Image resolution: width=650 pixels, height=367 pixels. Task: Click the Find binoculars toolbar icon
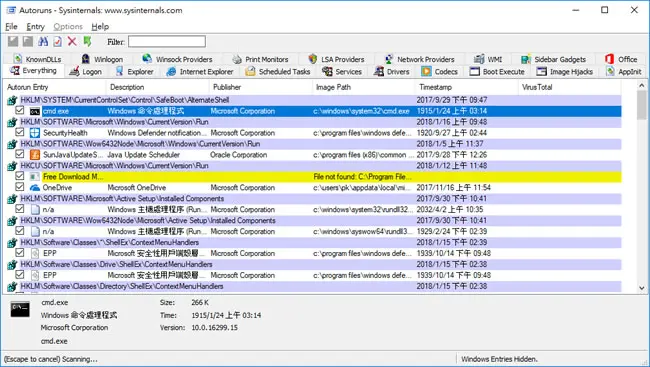pyautogui.click(x=43, y=41)
